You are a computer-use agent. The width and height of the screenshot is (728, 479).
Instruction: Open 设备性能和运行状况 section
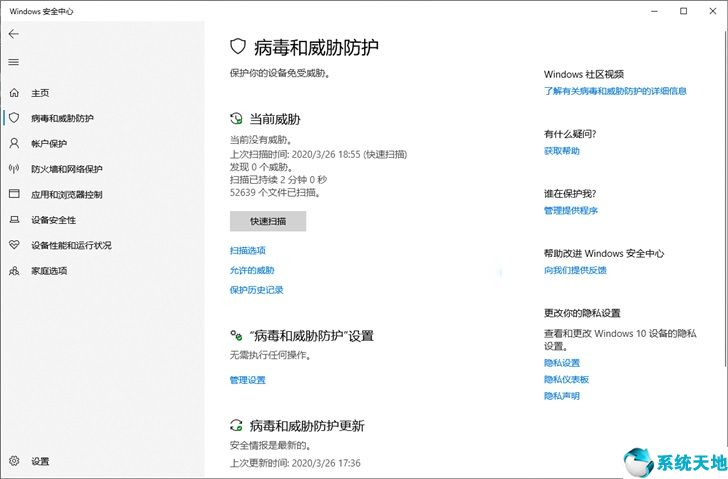coord(71,245)
